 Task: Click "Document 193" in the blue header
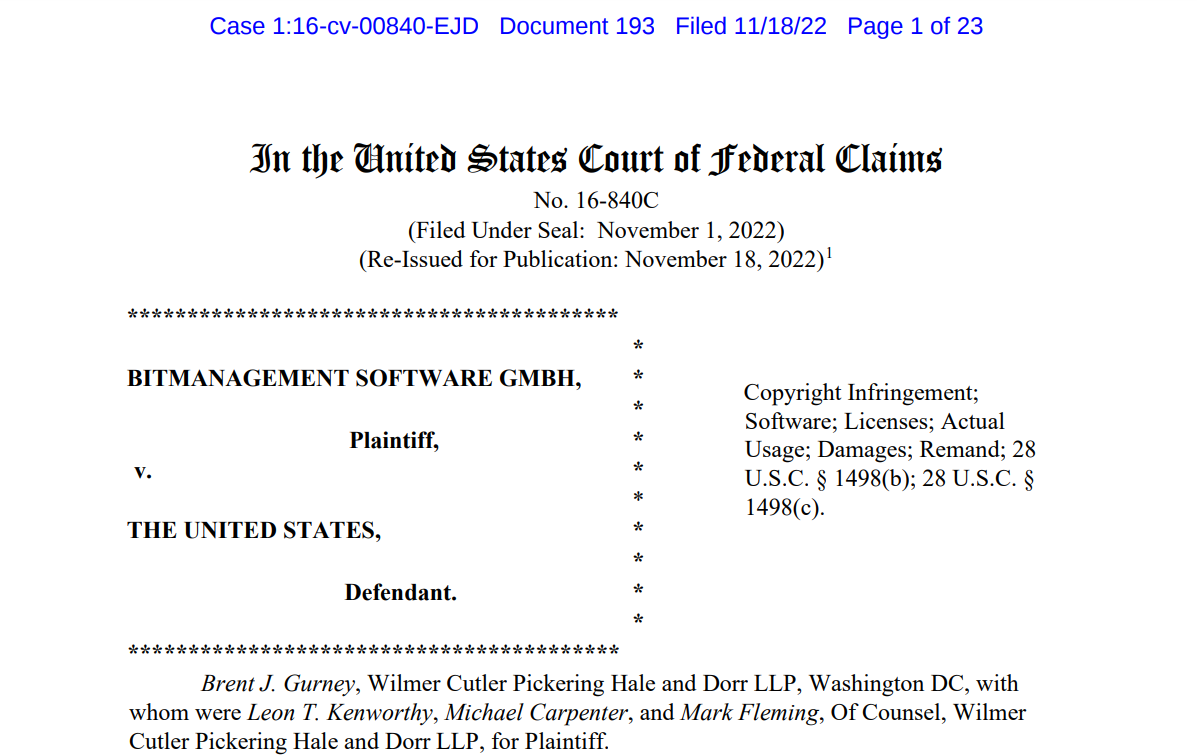[577, 27]
